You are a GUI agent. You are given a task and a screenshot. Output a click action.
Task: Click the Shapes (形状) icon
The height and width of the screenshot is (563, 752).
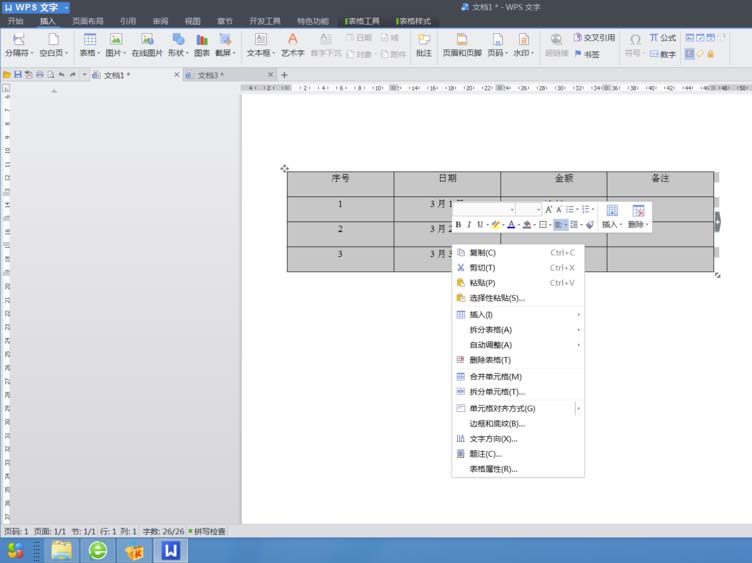click(178, 39)
